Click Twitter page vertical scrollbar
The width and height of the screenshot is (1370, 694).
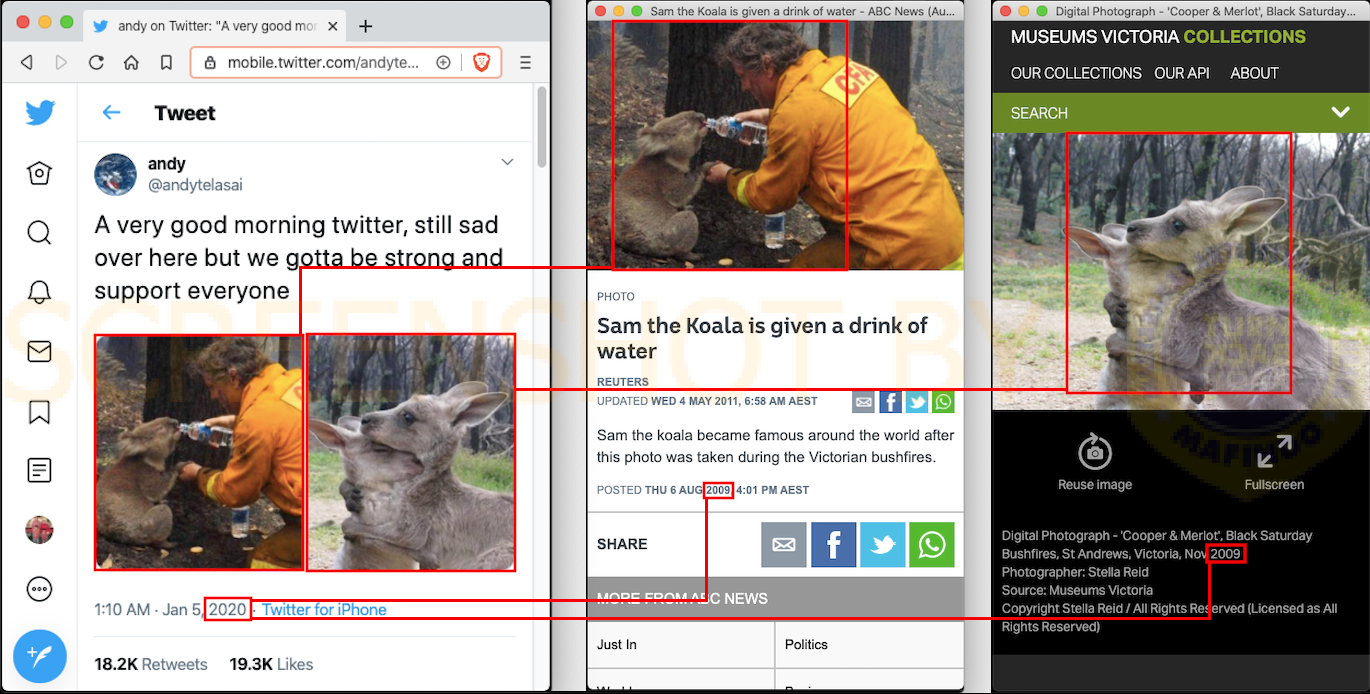tap(542, 127)
